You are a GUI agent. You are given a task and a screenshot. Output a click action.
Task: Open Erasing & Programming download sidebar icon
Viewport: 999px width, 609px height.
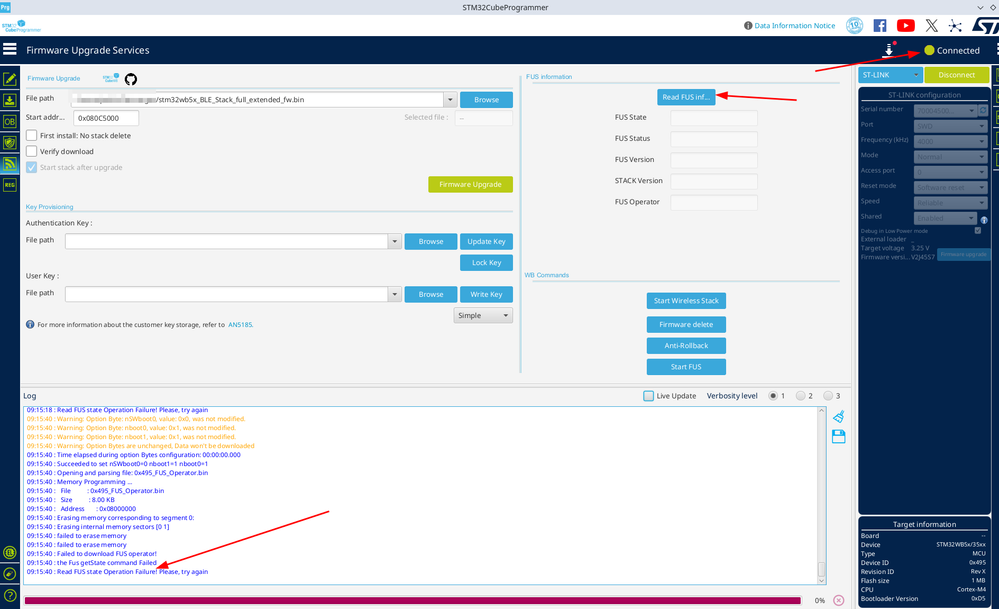10,100
